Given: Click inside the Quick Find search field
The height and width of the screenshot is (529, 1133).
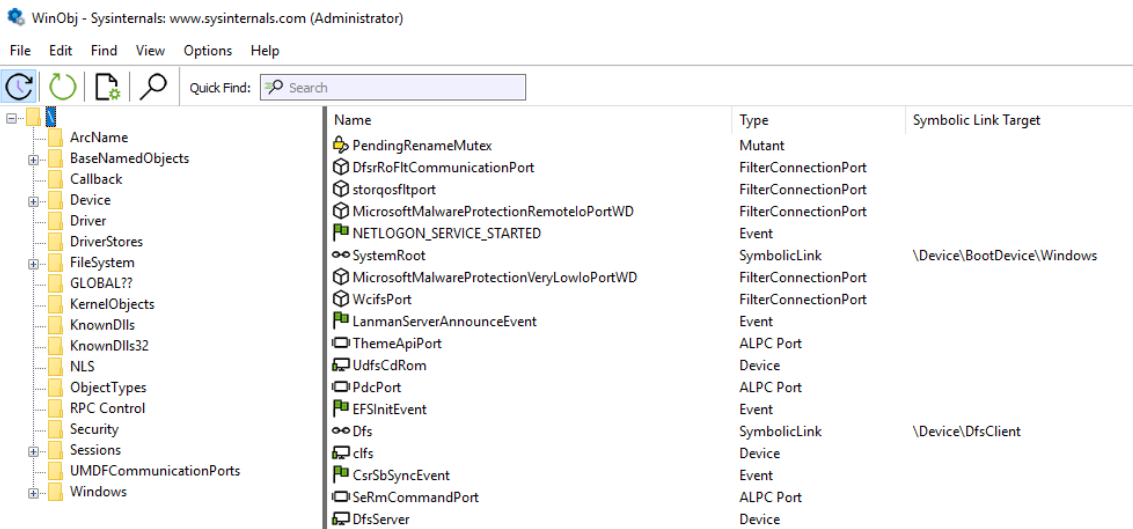Looking at the screenshot, I should coord(393,87).
